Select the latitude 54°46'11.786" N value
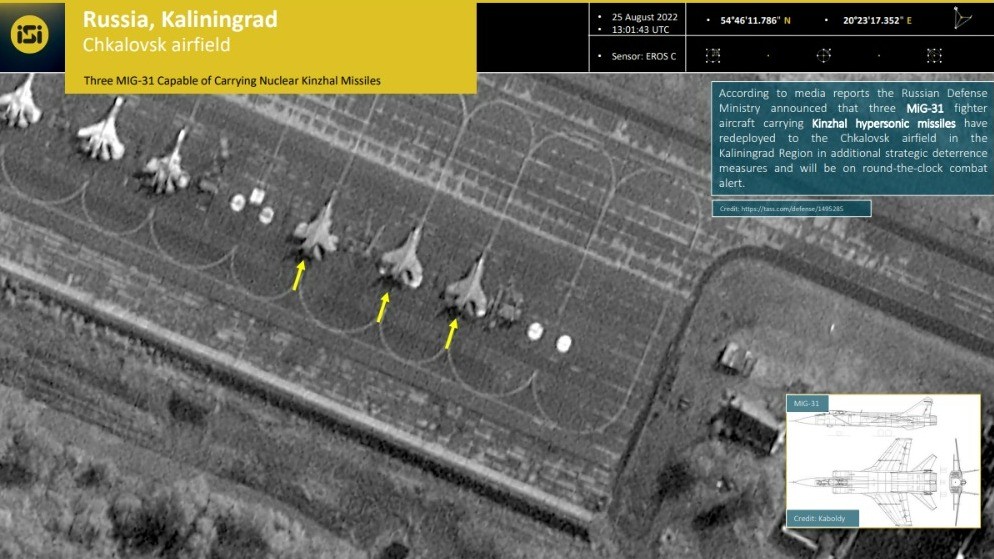 click(755, 20)
